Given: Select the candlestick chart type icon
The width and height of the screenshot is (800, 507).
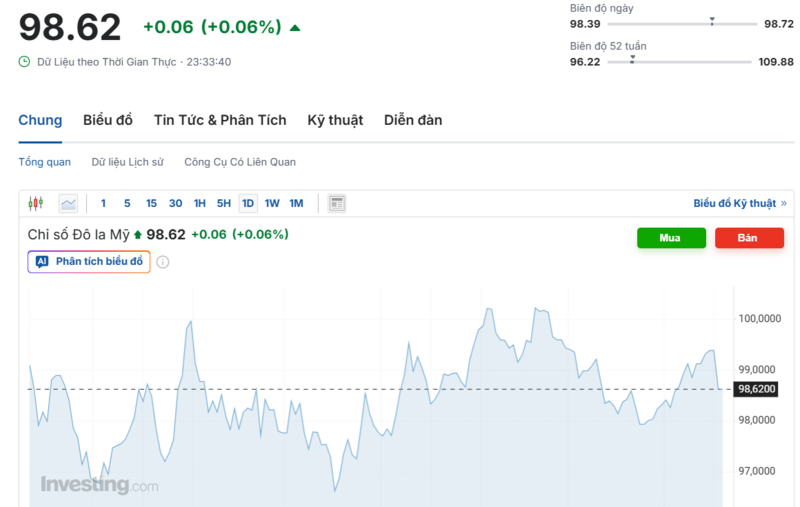Looking at the screenshot, I should pyautogui.click(x=36, y=203).
